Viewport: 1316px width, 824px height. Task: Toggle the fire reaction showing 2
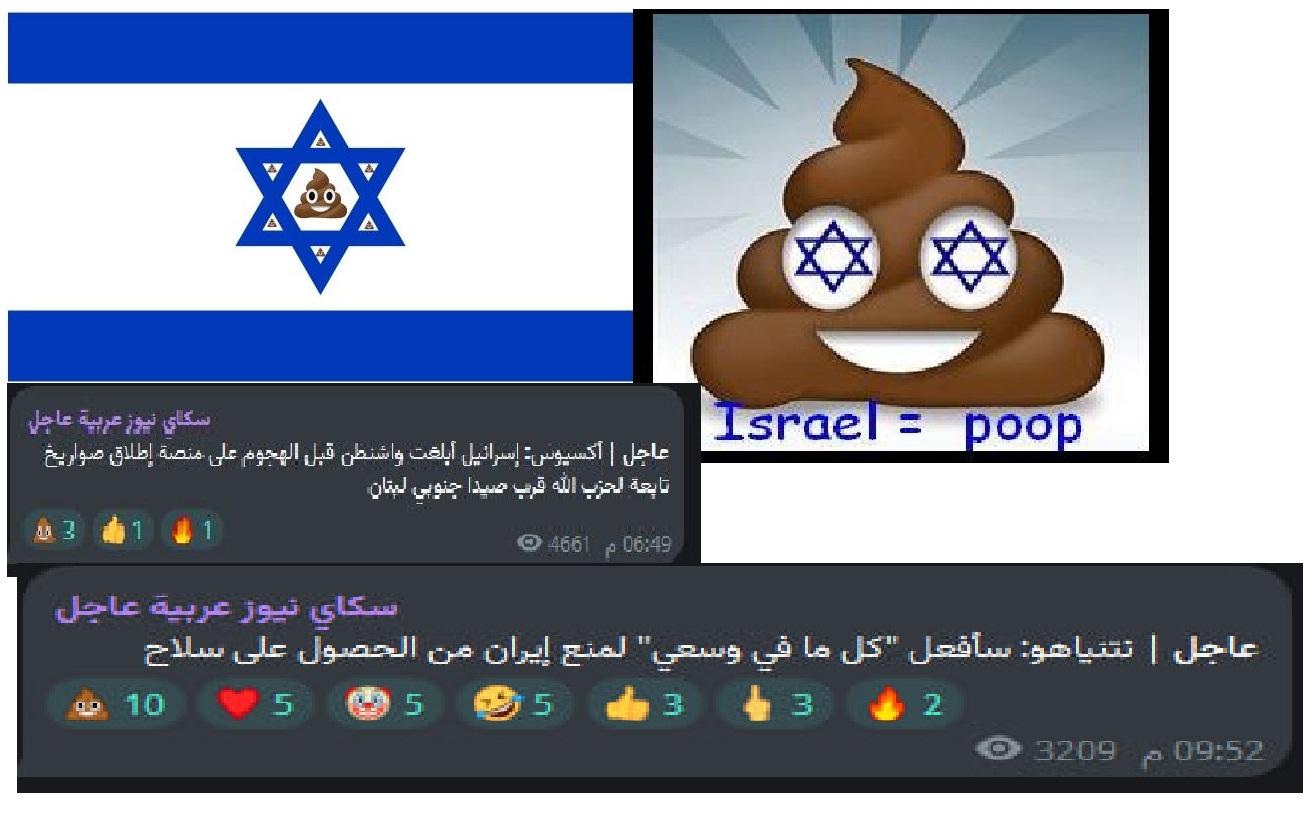(x=902, y=706)
